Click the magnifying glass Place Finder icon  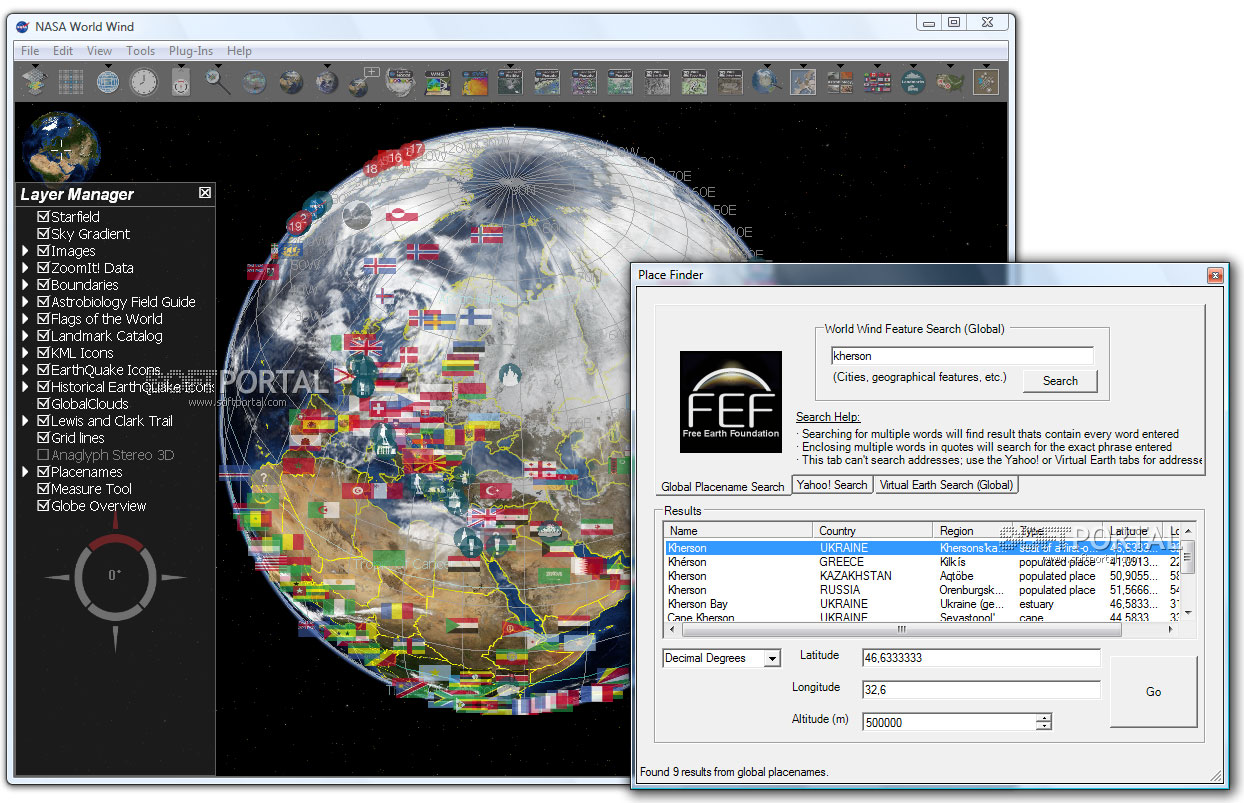(217, 81)
